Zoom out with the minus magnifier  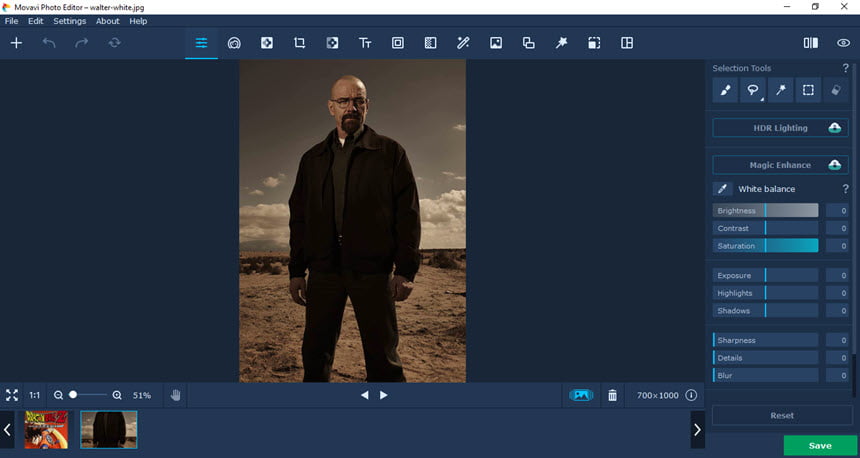coord(58,395)
